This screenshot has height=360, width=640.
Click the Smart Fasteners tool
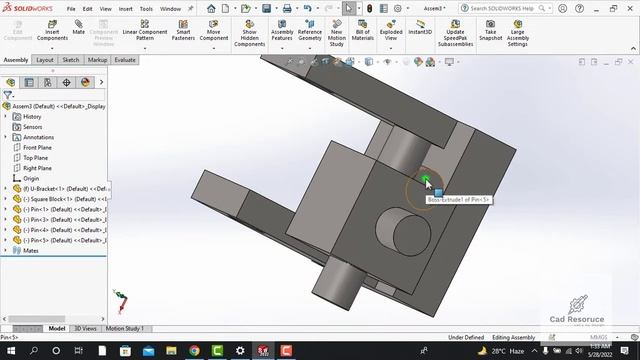coord(183,30)
